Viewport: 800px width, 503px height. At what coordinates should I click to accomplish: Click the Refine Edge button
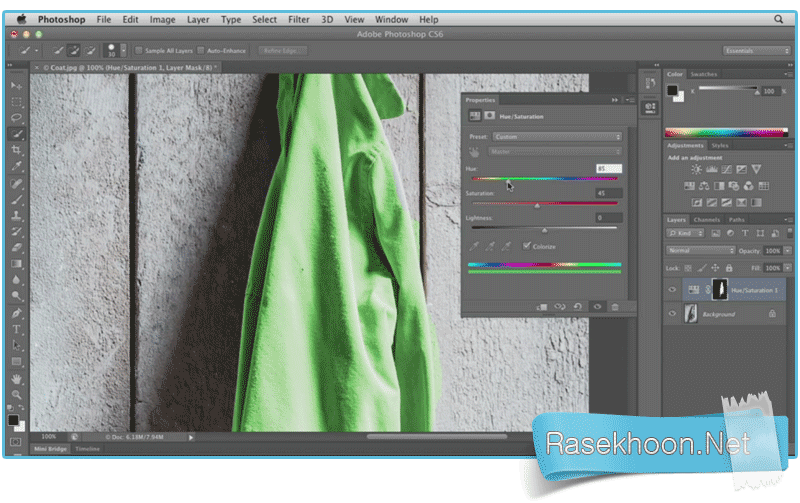pos(281,51)
